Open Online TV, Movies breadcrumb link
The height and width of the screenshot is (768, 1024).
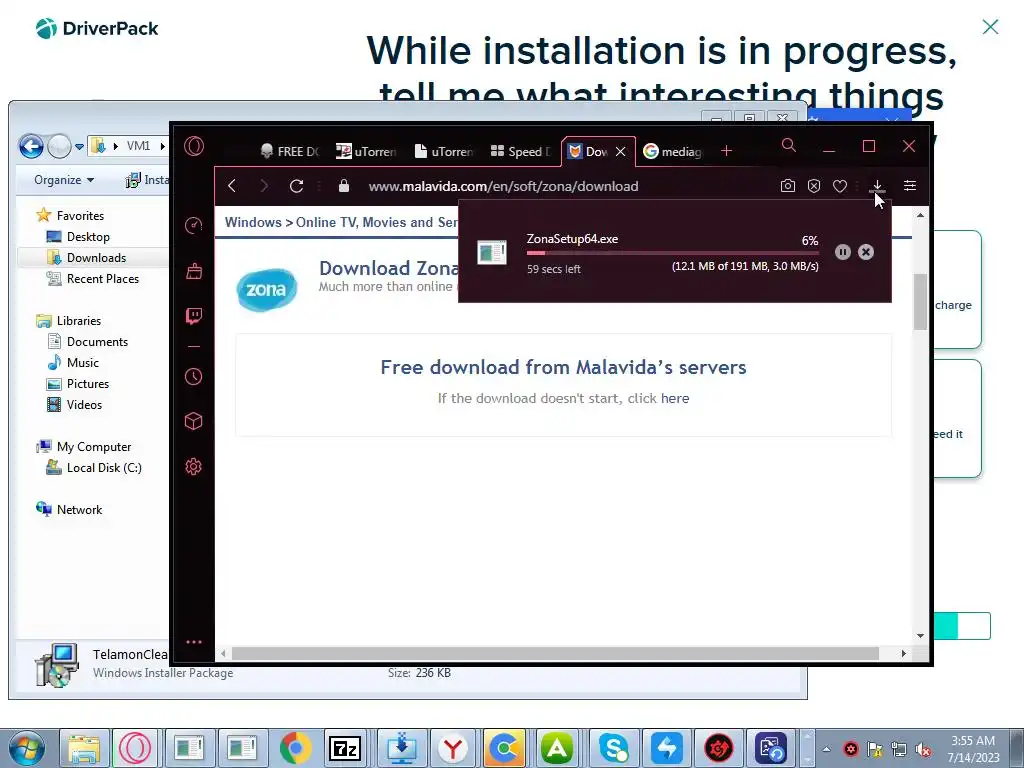click(x=377, y=222)
